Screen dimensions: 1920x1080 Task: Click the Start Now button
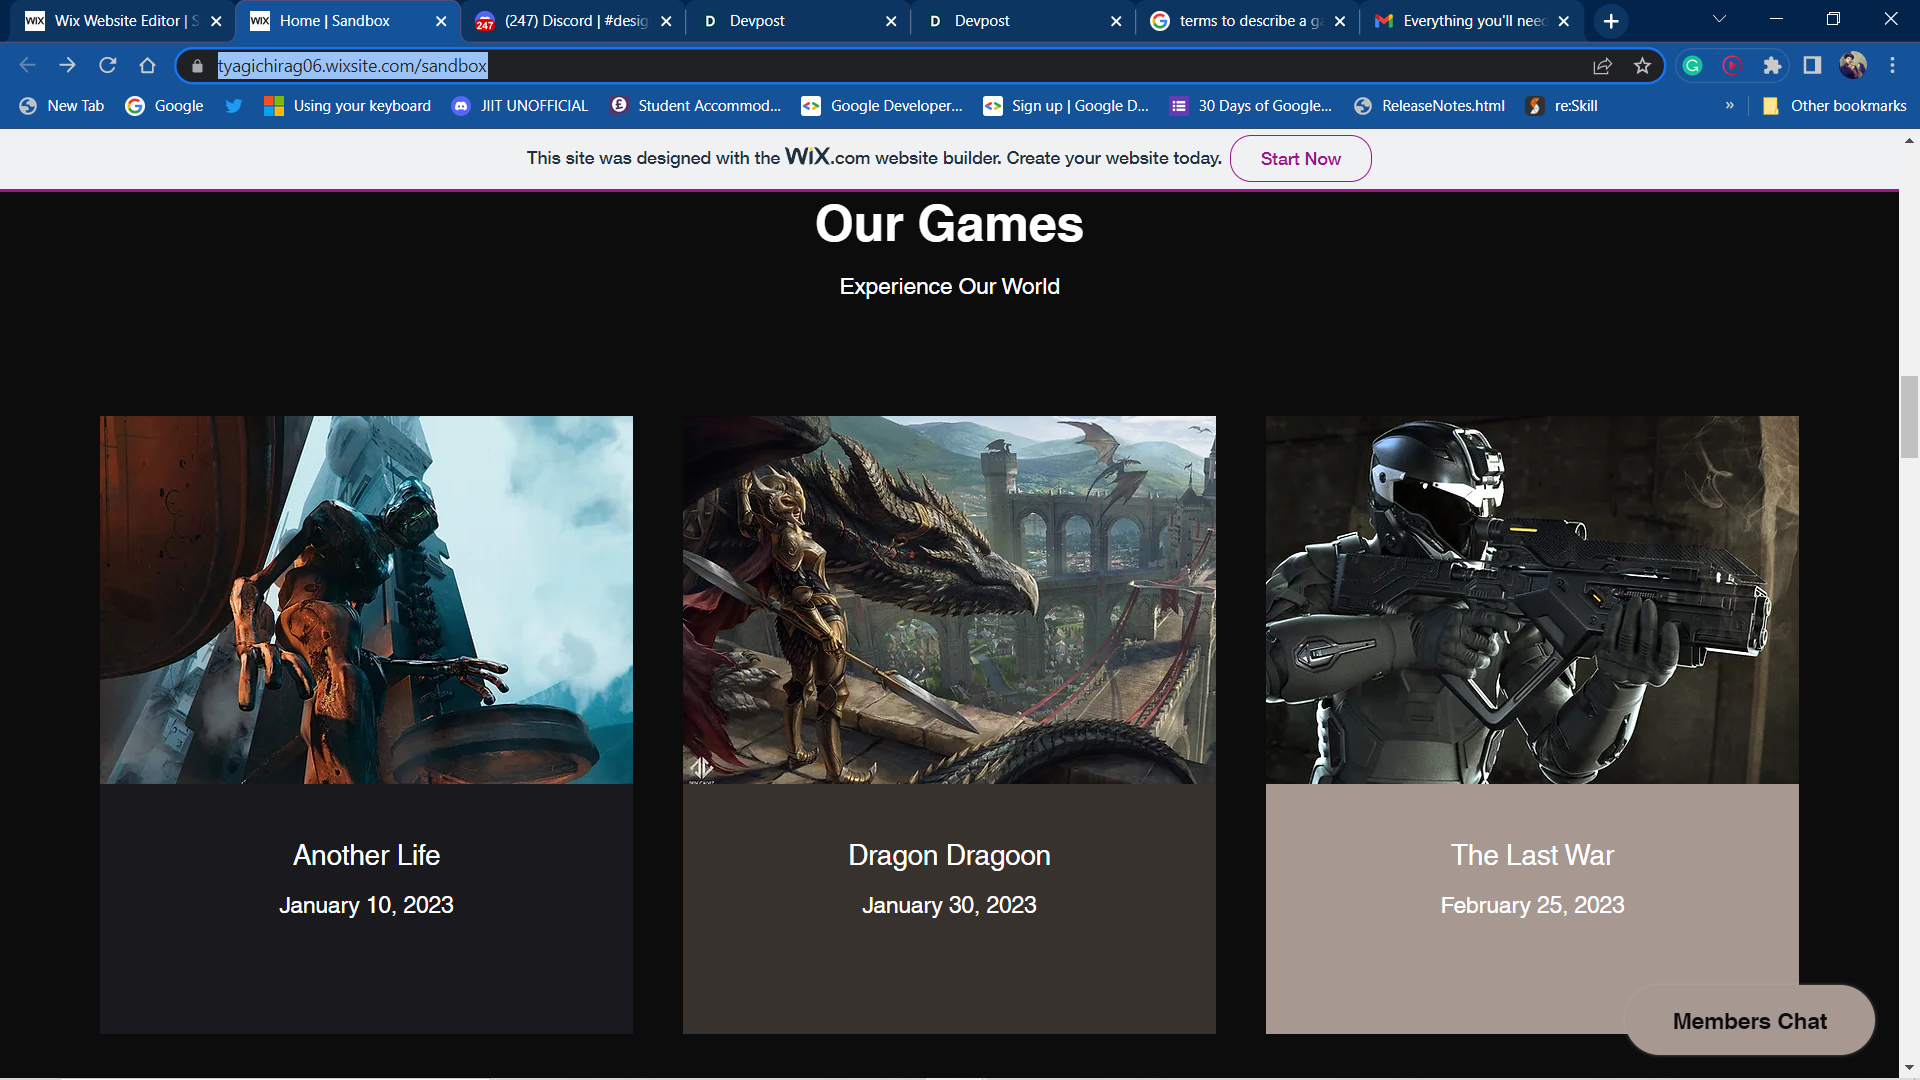[1300, 159]
